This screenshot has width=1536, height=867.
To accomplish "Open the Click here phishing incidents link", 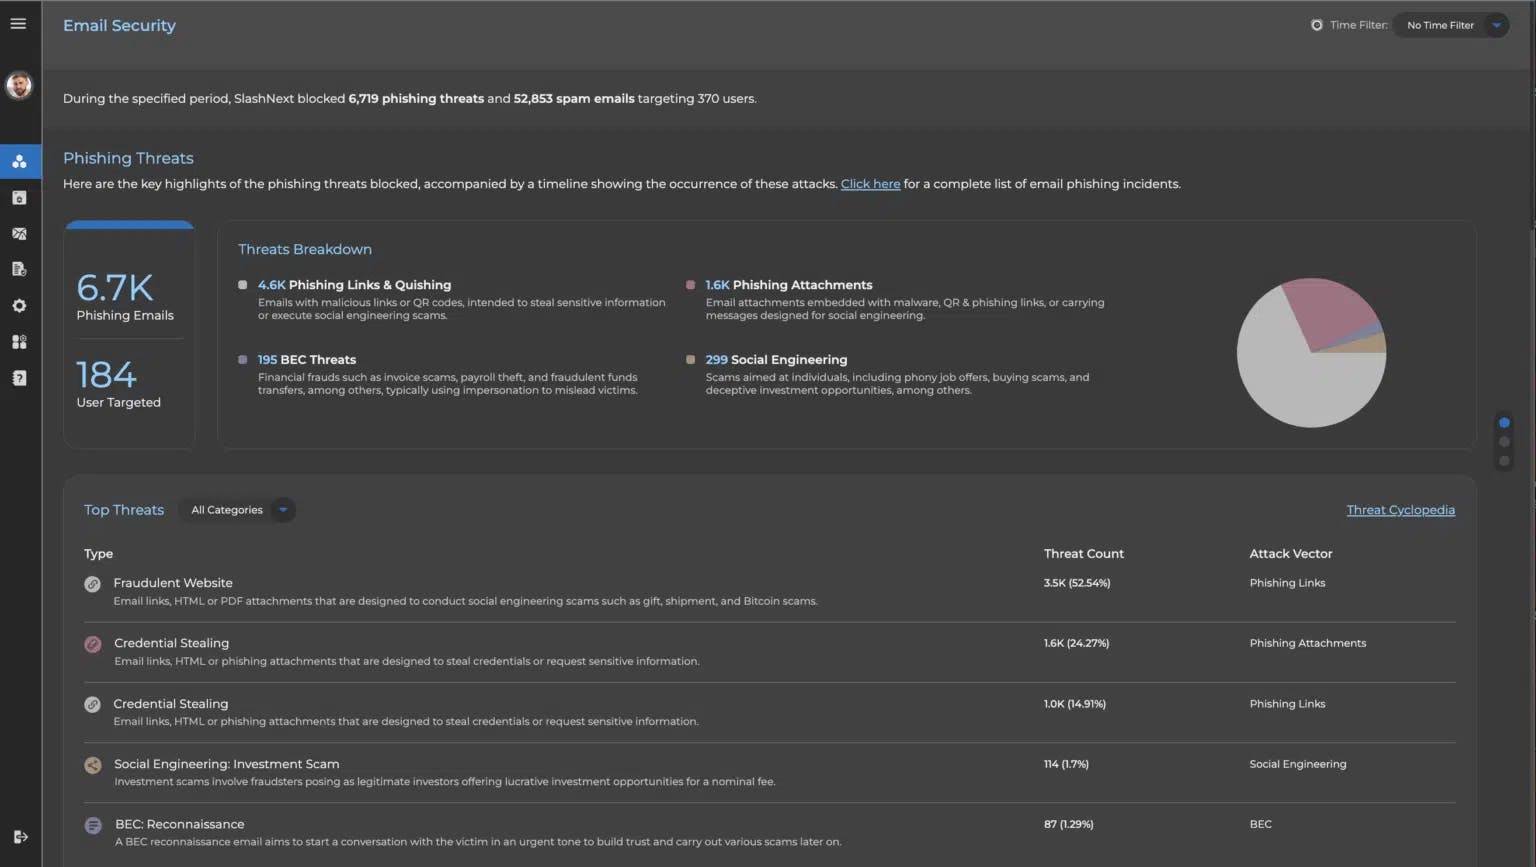I will pyautogui.click(x=870, y=183).
